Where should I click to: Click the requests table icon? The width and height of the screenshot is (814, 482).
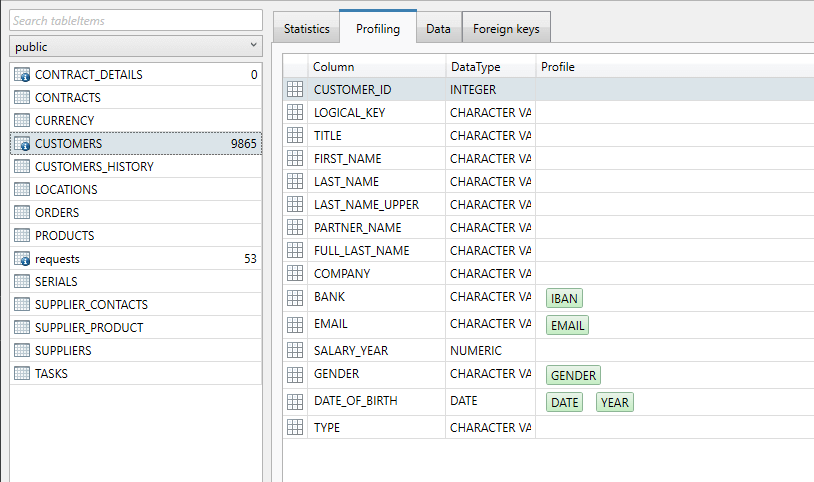click(22, 259)
